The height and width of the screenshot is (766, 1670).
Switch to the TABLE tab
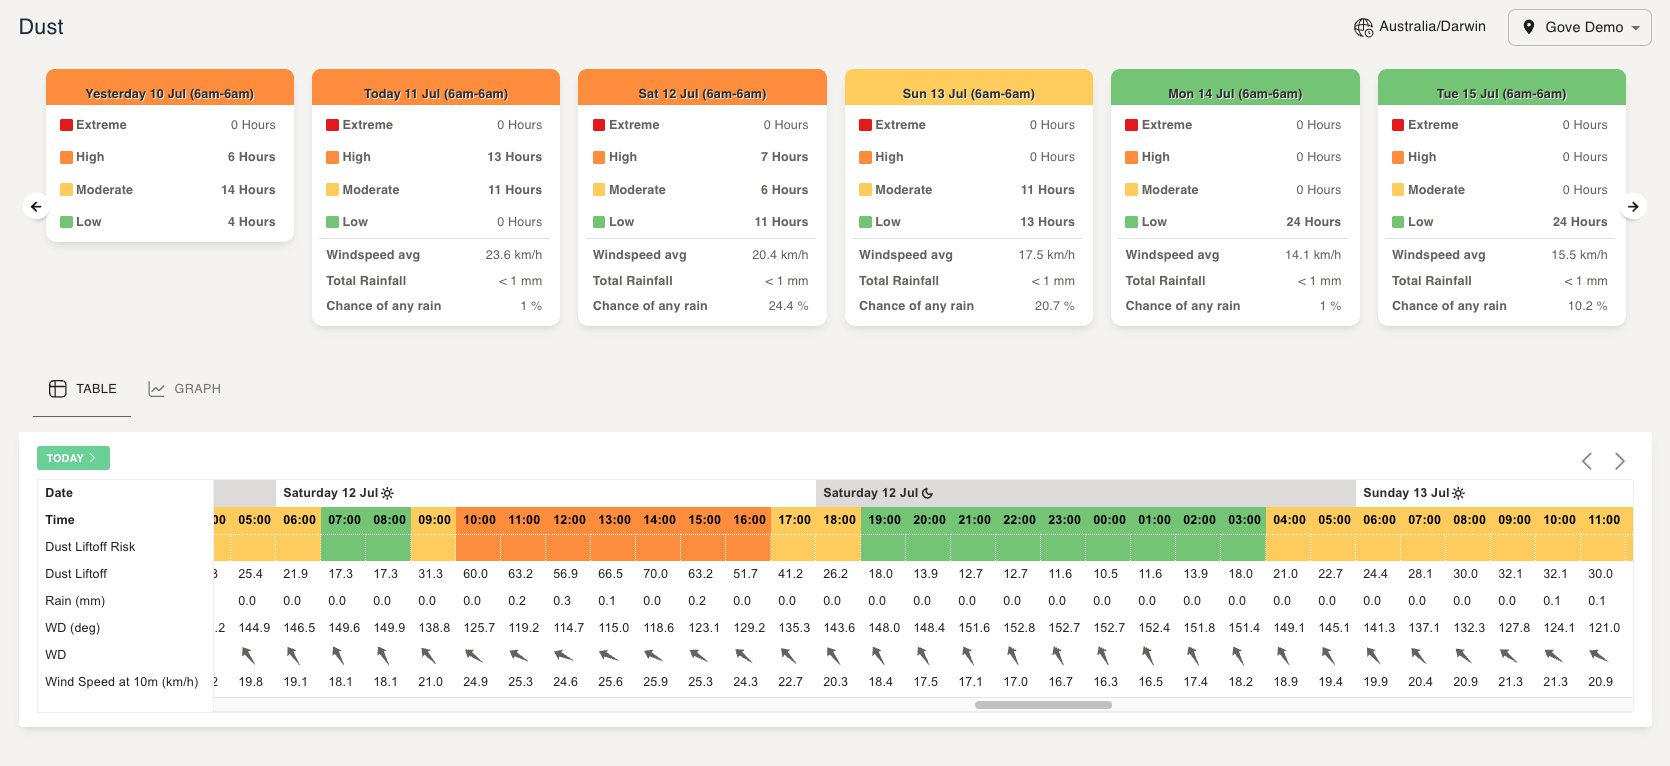(x=83, y=389)
